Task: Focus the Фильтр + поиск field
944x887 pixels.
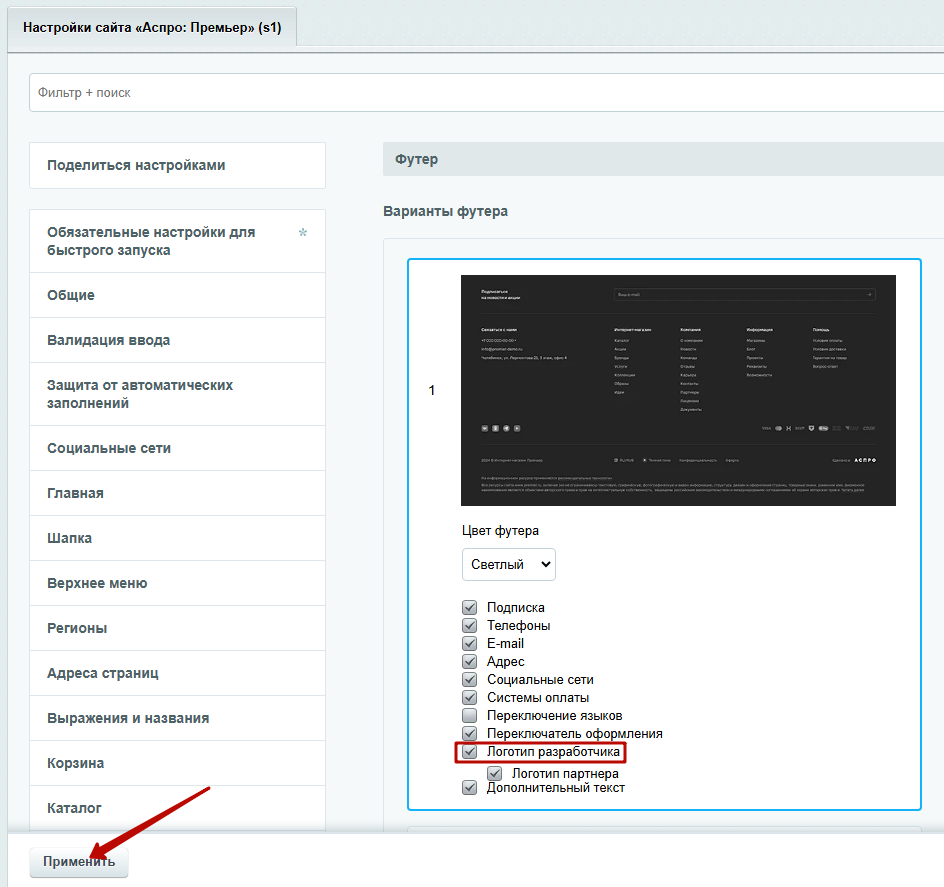Action: [486, 93]
